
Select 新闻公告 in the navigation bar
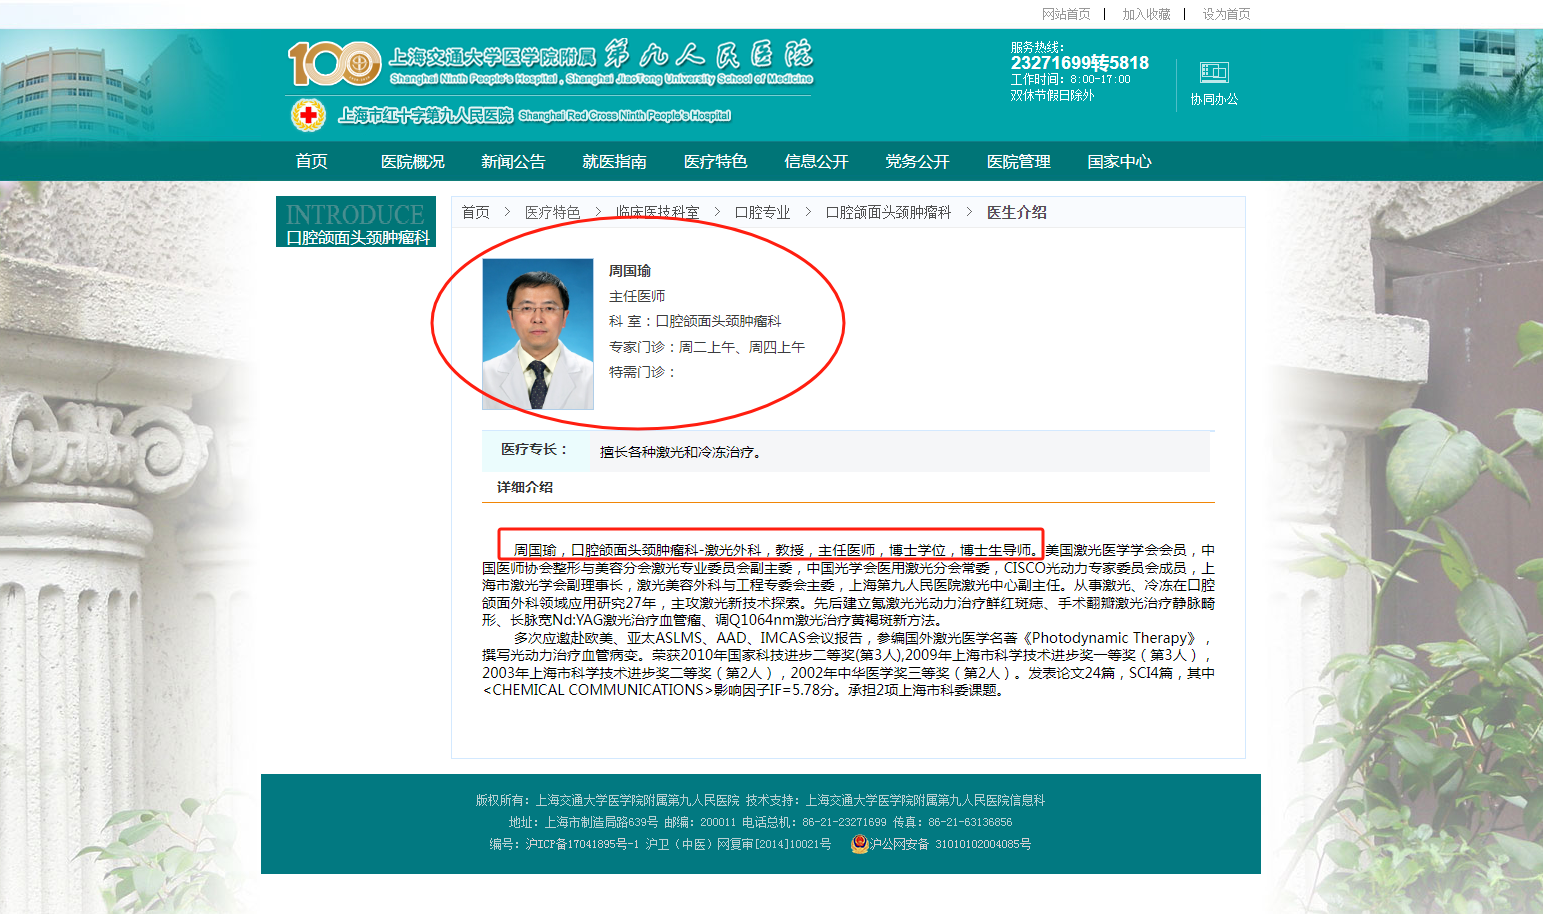513,161
